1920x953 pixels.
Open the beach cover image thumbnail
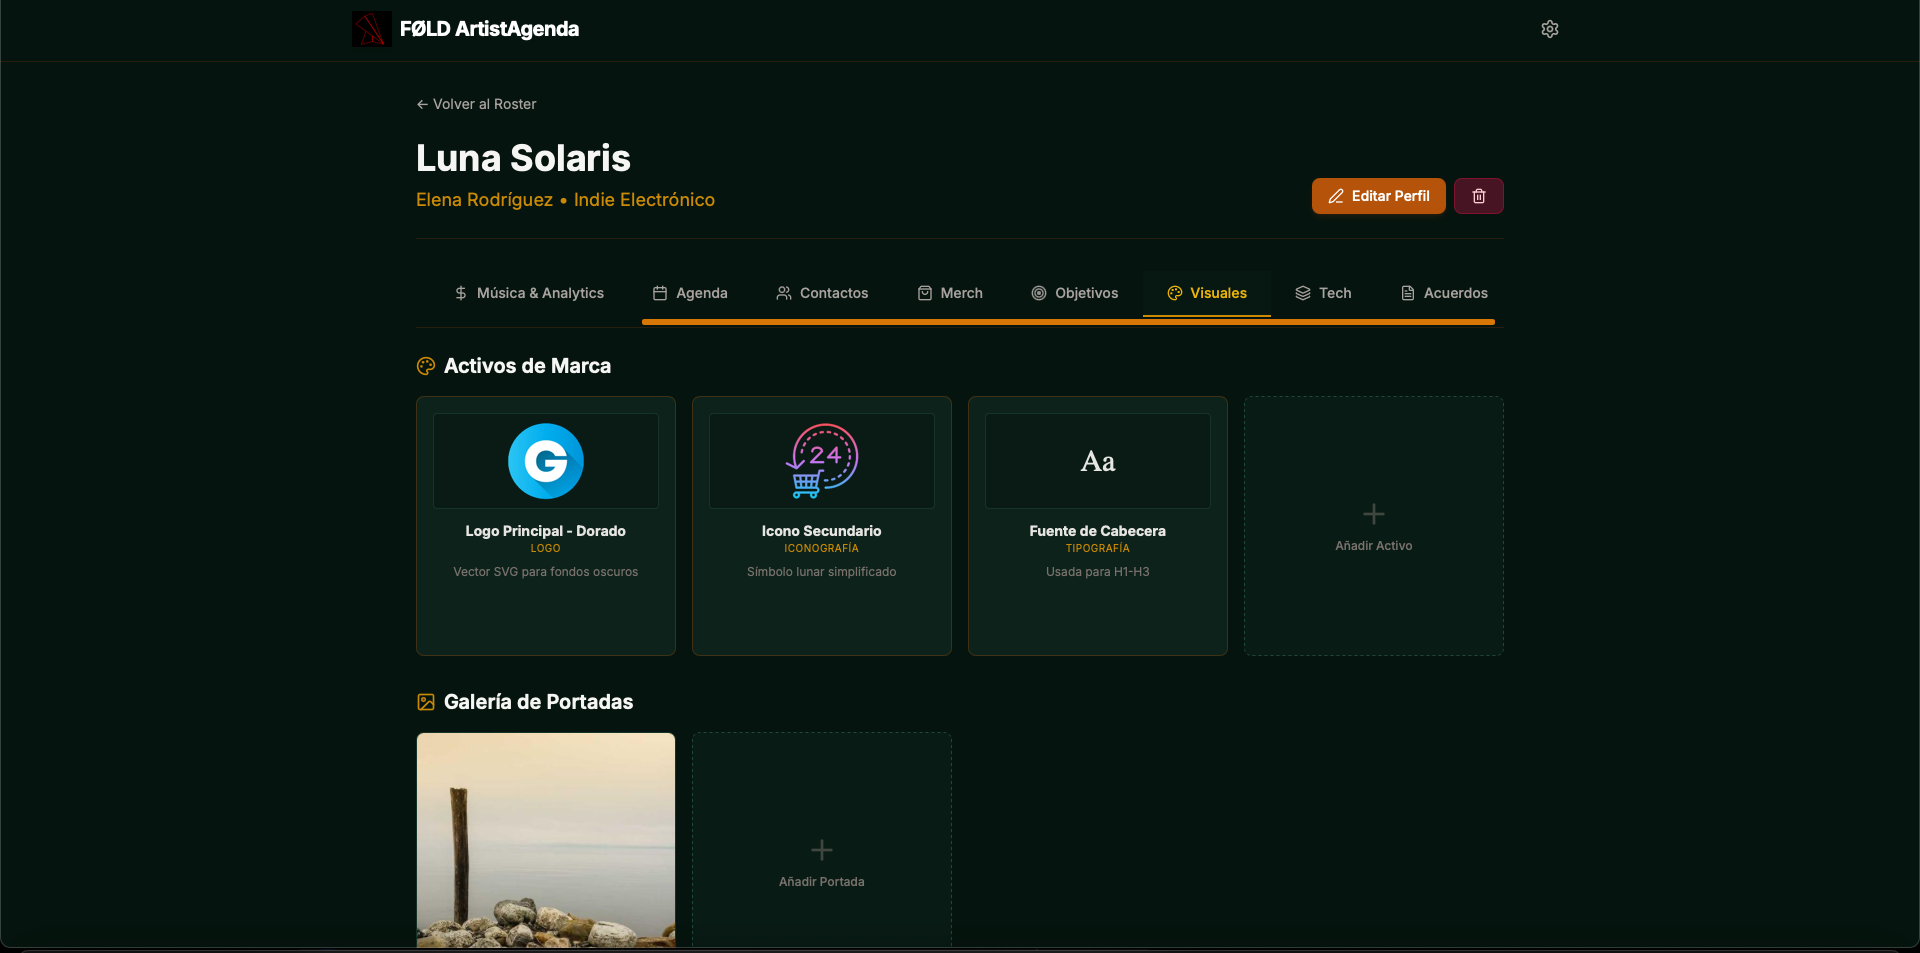(546, 840)
